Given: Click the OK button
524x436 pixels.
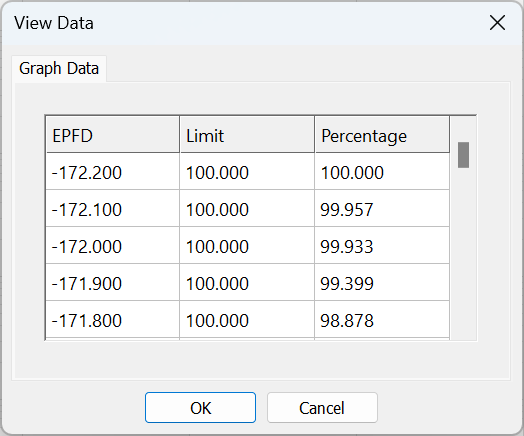Looking at the screenshot, I should 201,408.
